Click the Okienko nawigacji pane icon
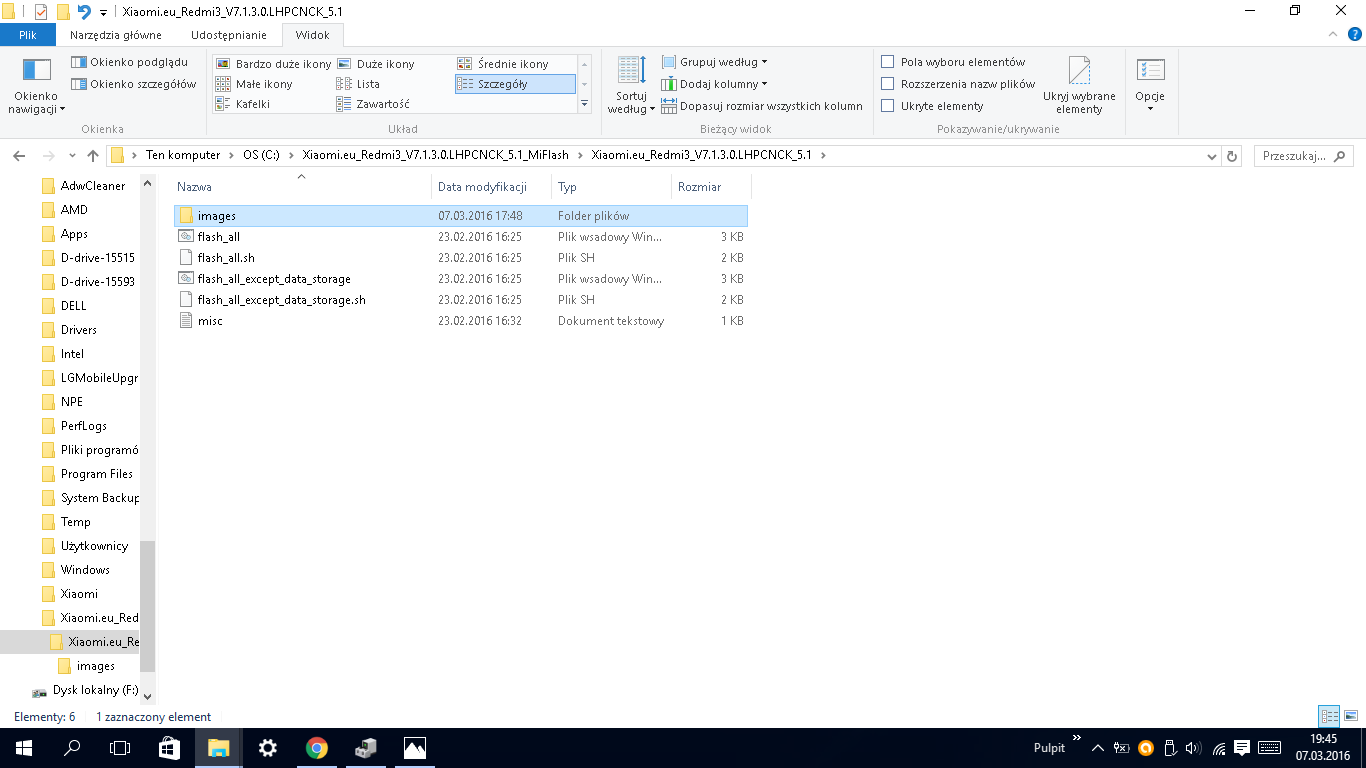 [37, 71]
